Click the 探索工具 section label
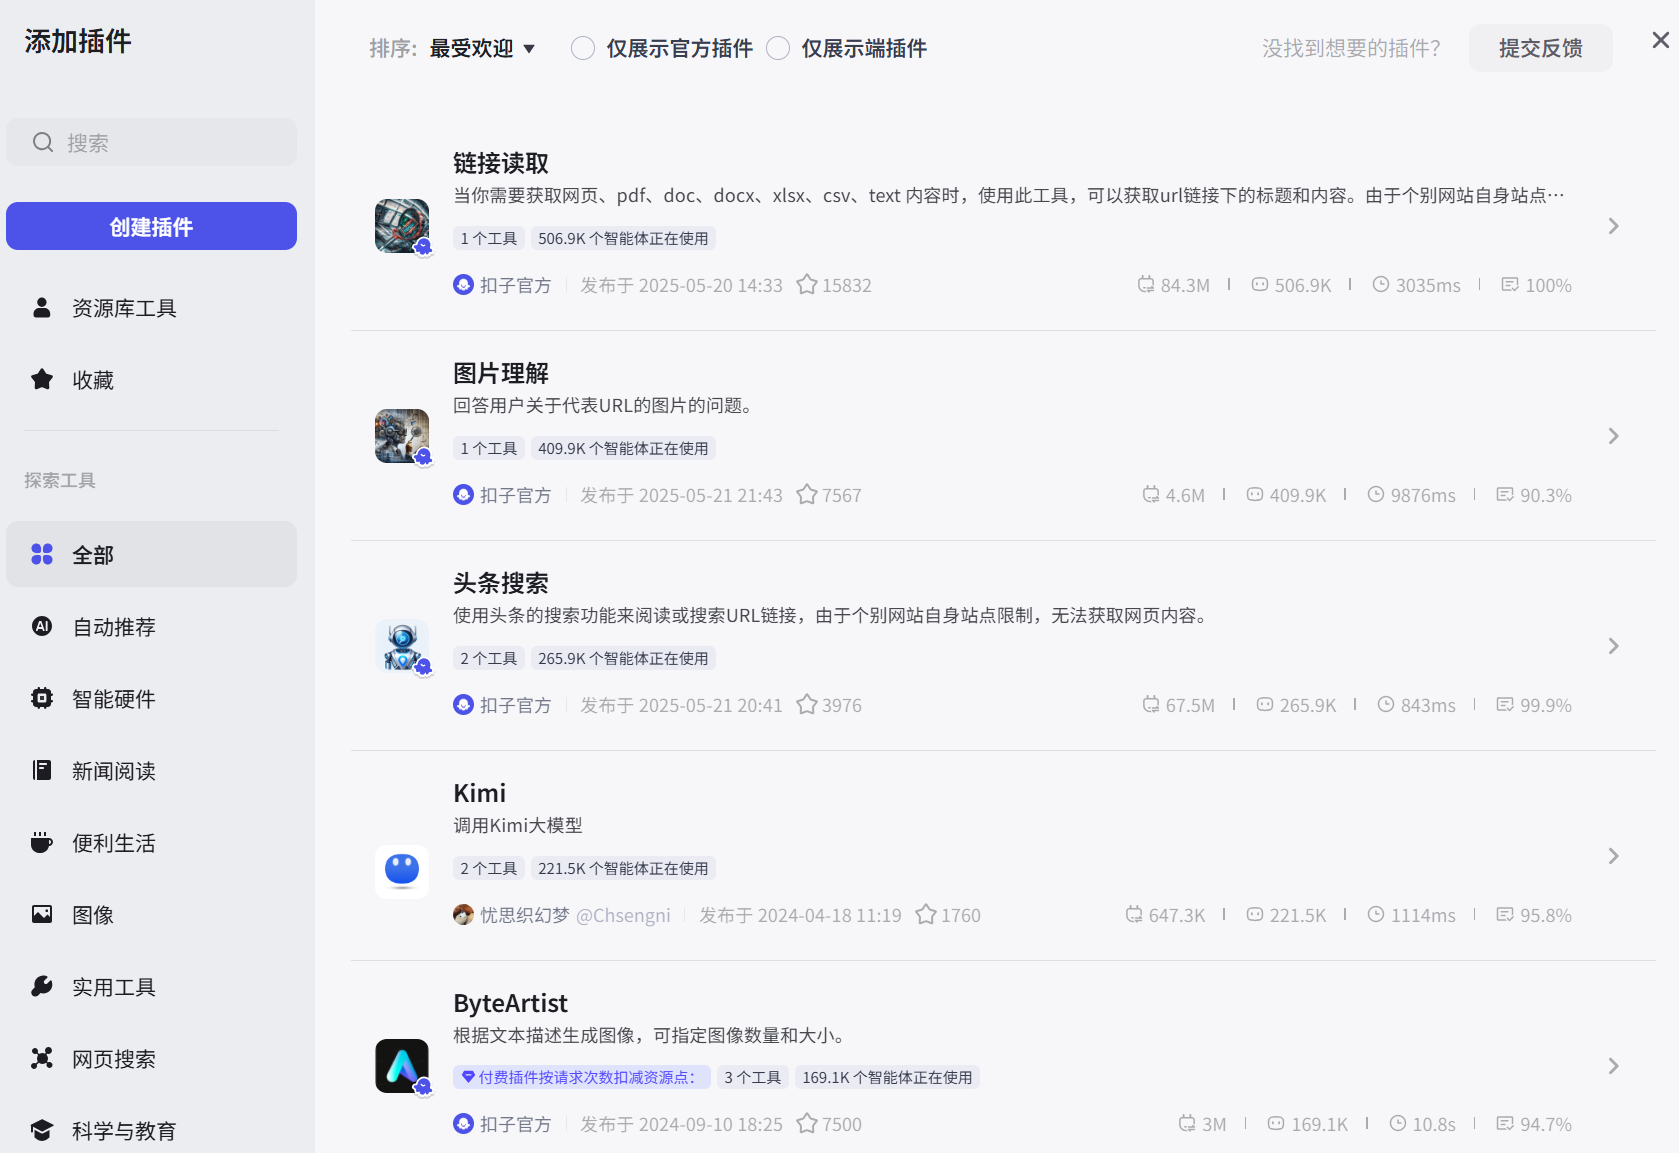 point(60,480)
